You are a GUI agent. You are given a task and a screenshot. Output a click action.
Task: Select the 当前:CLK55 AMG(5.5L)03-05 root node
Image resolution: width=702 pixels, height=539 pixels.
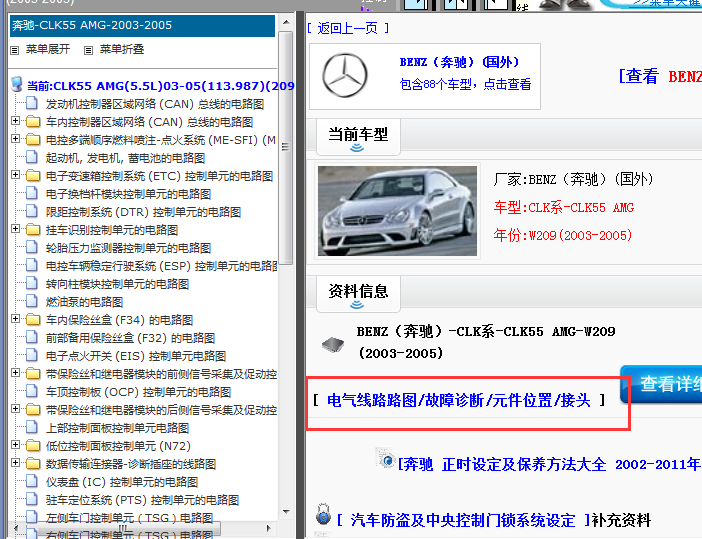(x=161, y=86)
